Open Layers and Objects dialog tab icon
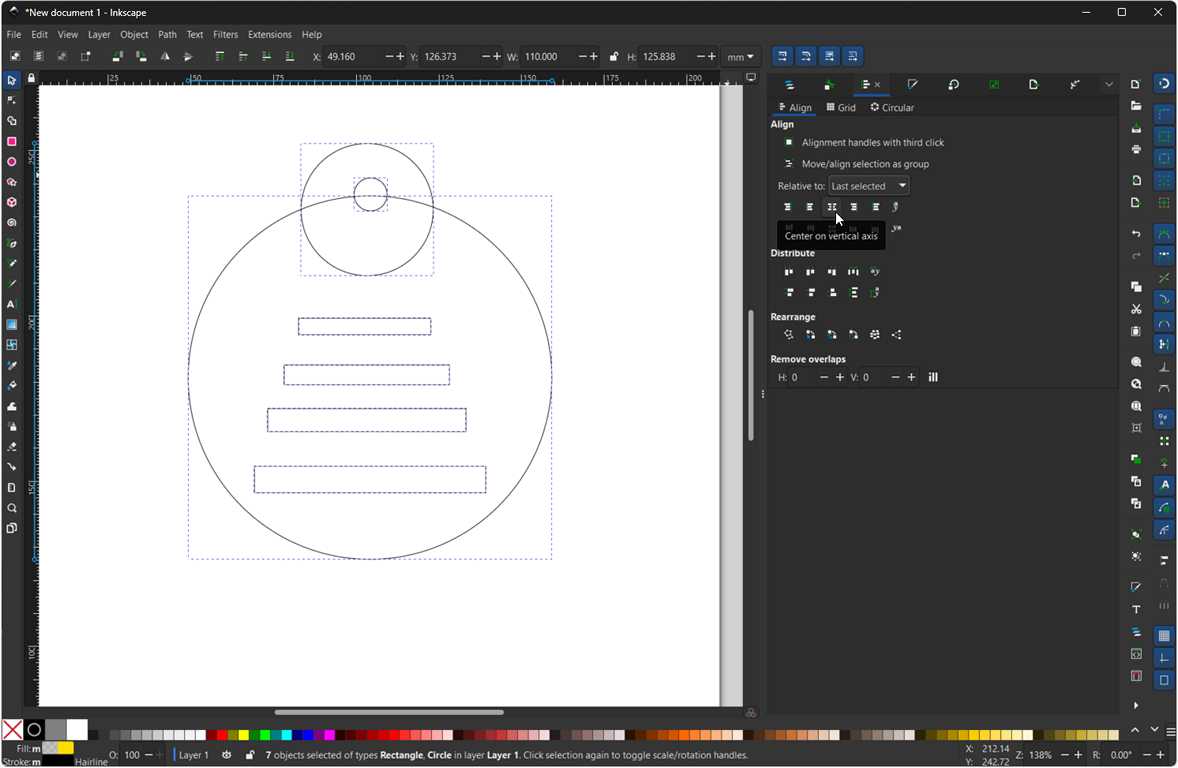Image resolution: width=1178 pixels, height=768 pixels. pyautogui.click(x=789, y=85)
